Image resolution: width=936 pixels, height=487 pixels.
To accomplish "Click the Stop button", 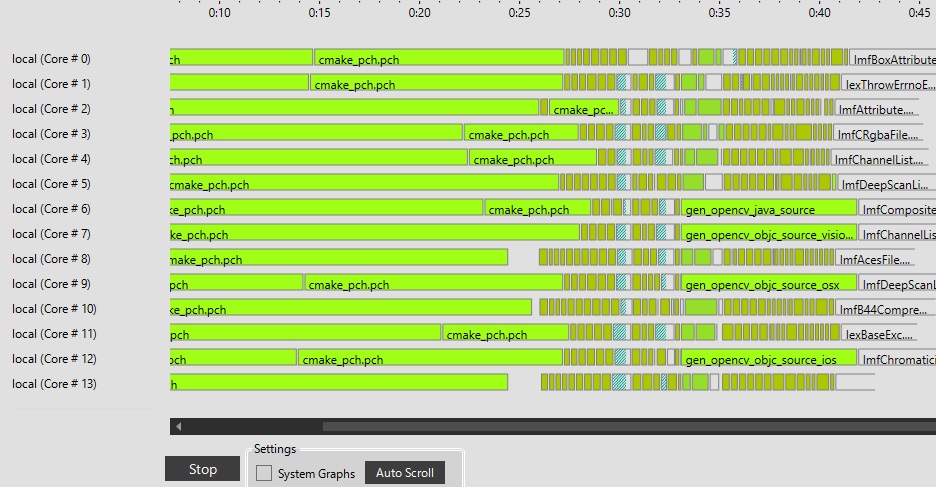I will click(x=203, y=469).
